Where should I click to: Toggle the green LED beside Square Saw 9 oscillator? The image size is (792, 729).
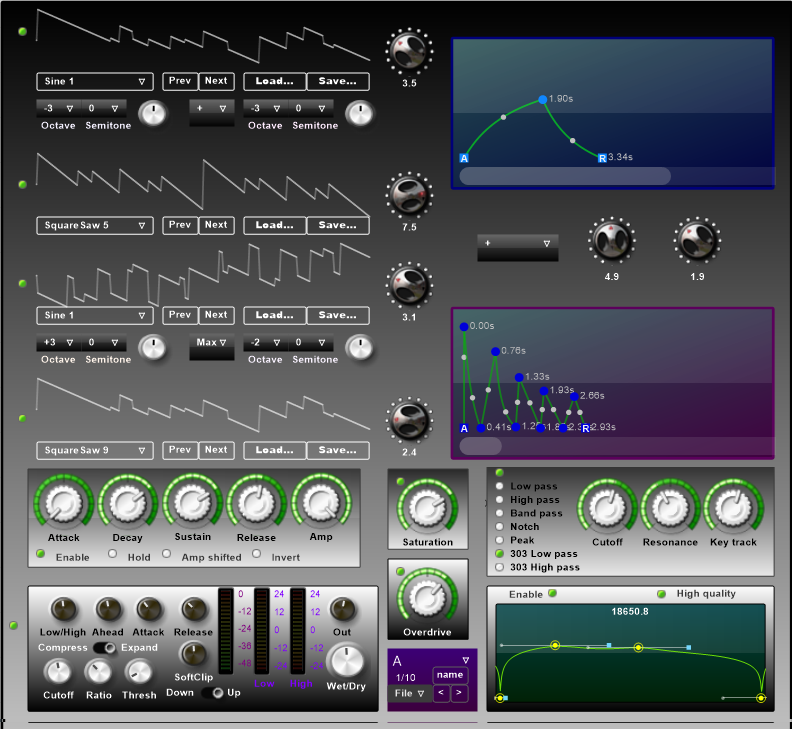22,418
